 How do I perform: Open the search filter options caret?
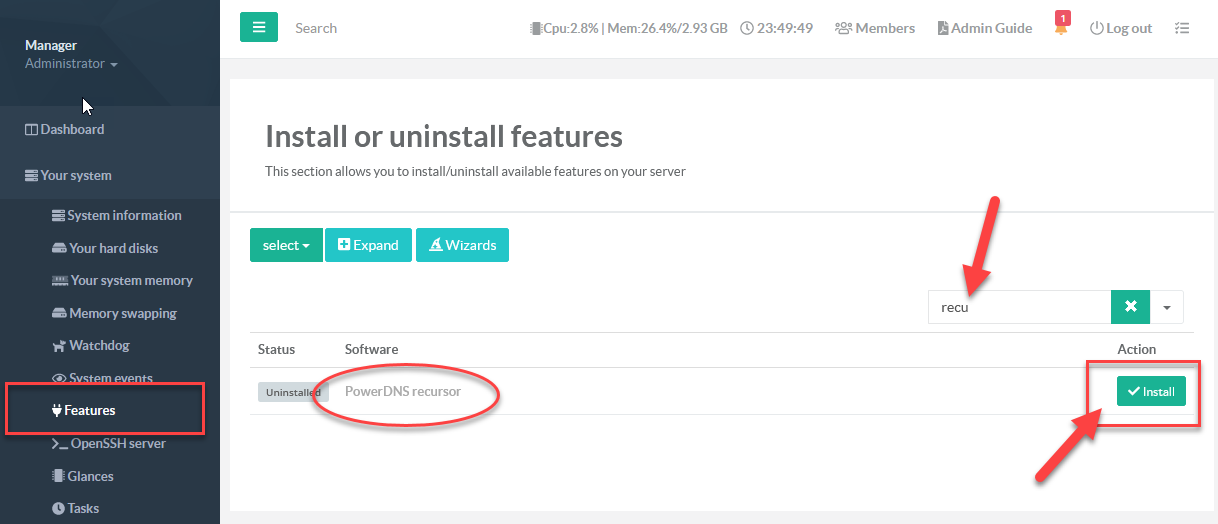[x=1167, y=307]
